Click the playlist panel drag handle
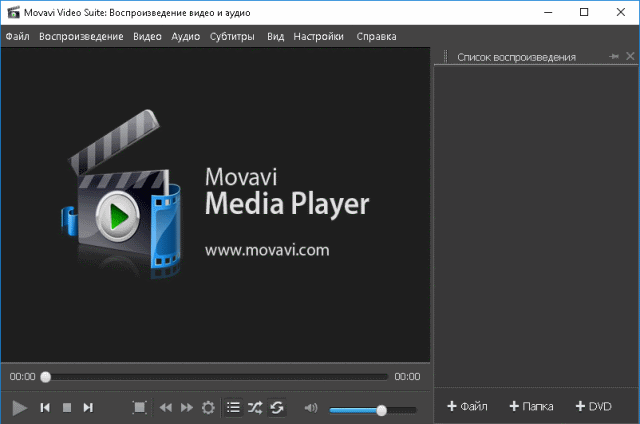The width and height of the screenshot is (640, 424). (x=446, y=57)
